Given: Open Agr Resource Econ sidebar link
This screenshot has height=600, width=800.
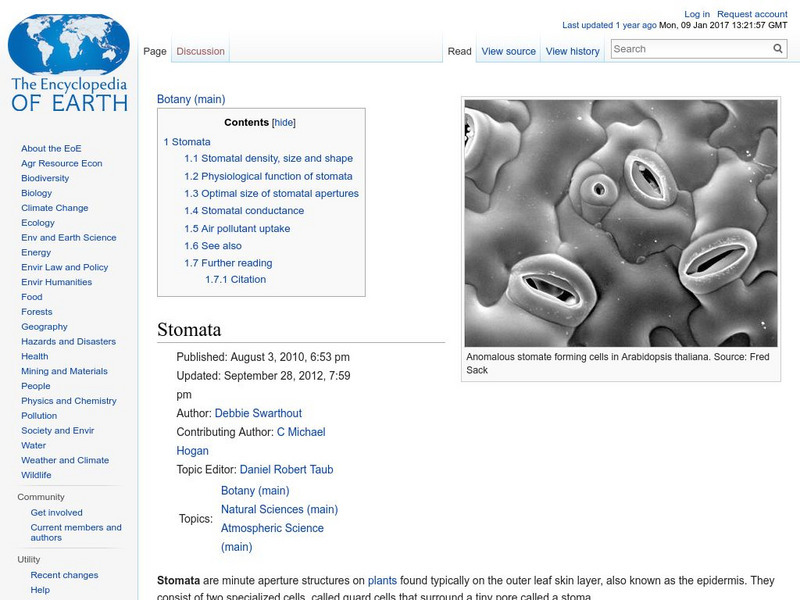Looking at the screenshot, I should (x=62, y=163).
